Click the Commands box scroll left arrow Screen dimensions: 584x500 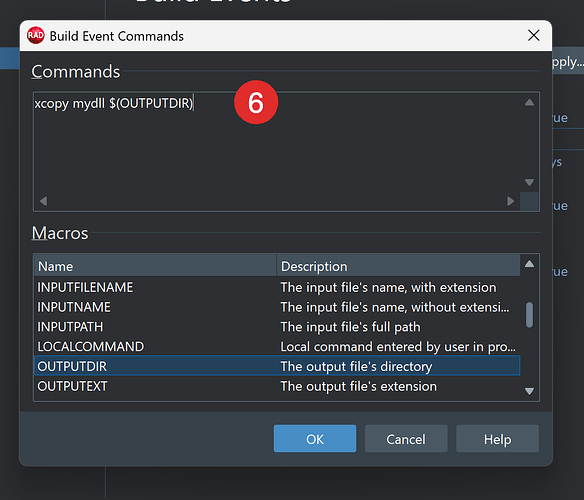point(44,201)
